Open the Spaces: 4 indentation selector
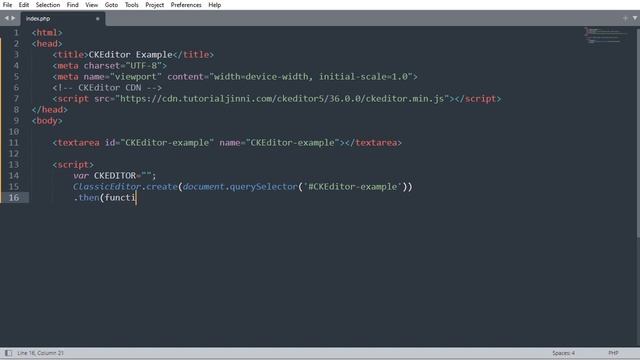This screenshot has width=640, height=360. click(564, 353)
